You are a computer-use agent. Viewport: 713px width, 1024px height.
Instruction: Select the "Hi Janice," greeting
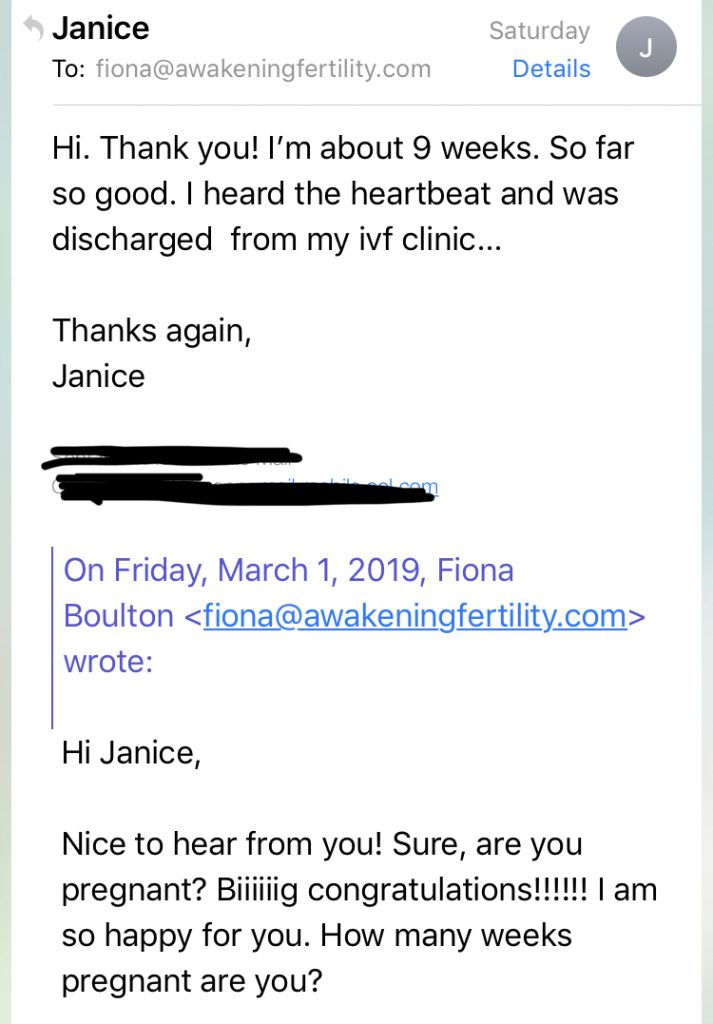point(131,753)
